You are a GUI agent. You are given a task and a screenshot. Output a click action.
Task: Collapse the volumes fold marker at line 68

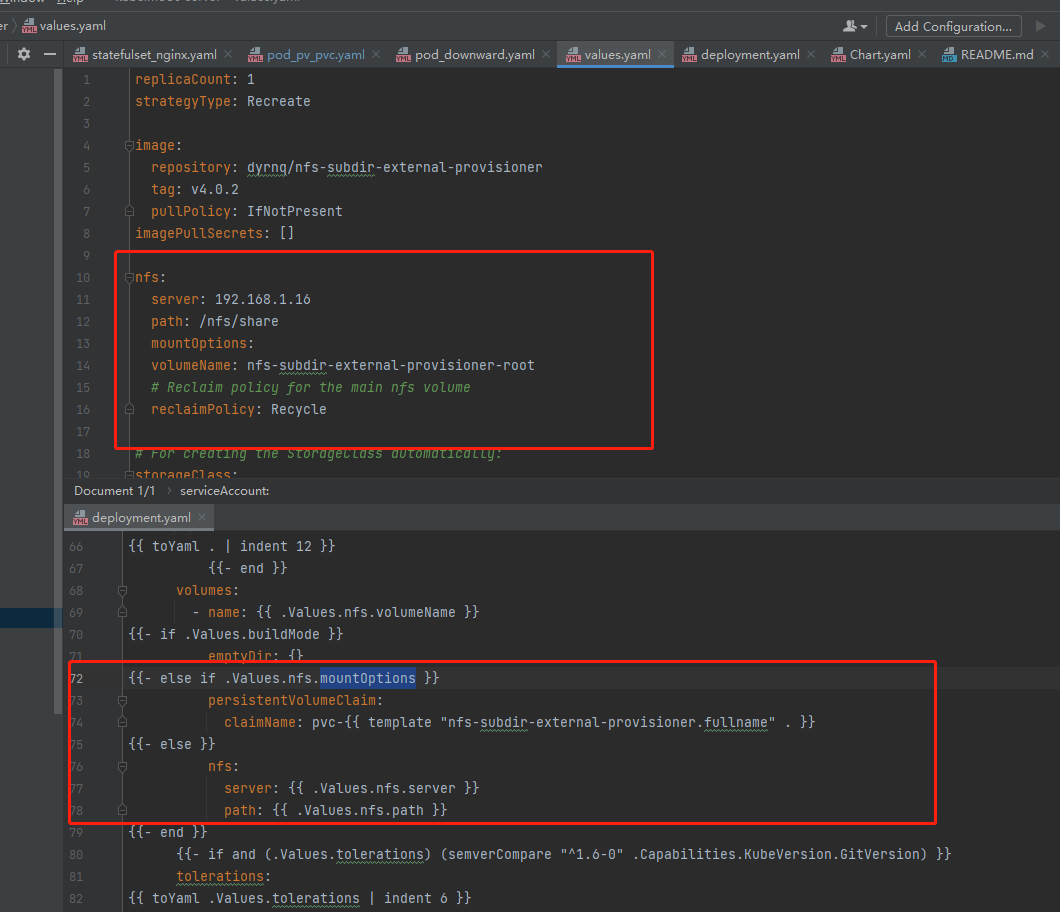pos(122,590)
